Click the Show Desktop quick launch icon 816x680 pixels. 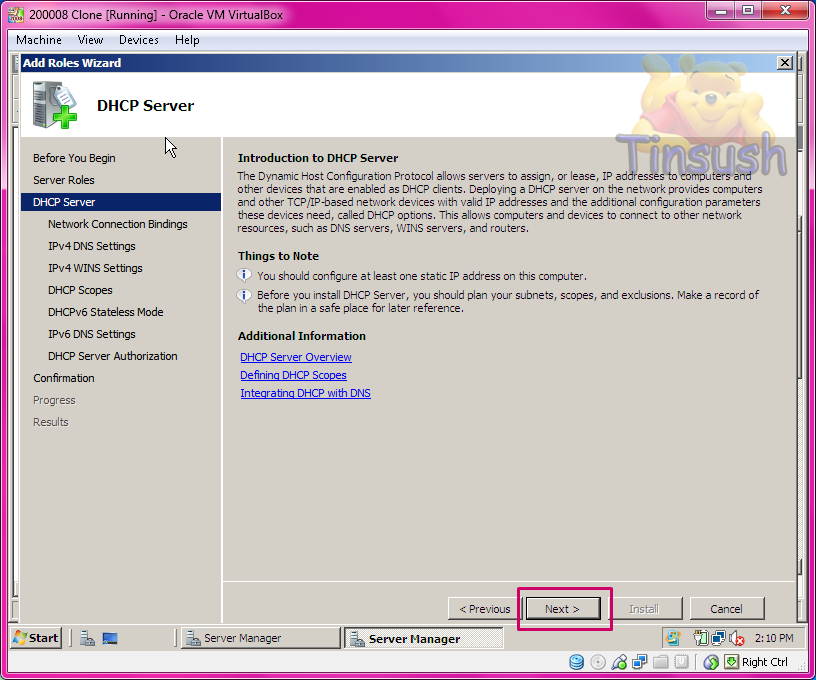click(x=110, y=638)
